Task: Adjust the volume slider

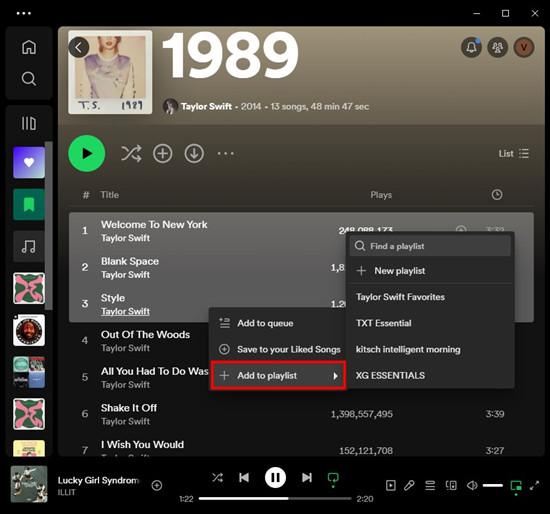Action: coord(493,486)
